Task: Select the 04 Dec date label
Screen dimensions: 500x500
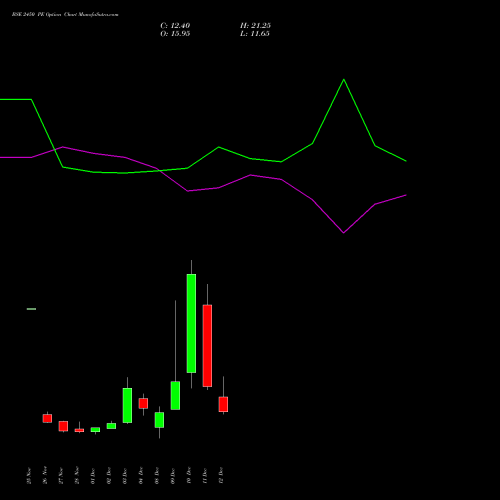Action: (x=141, y=476)
